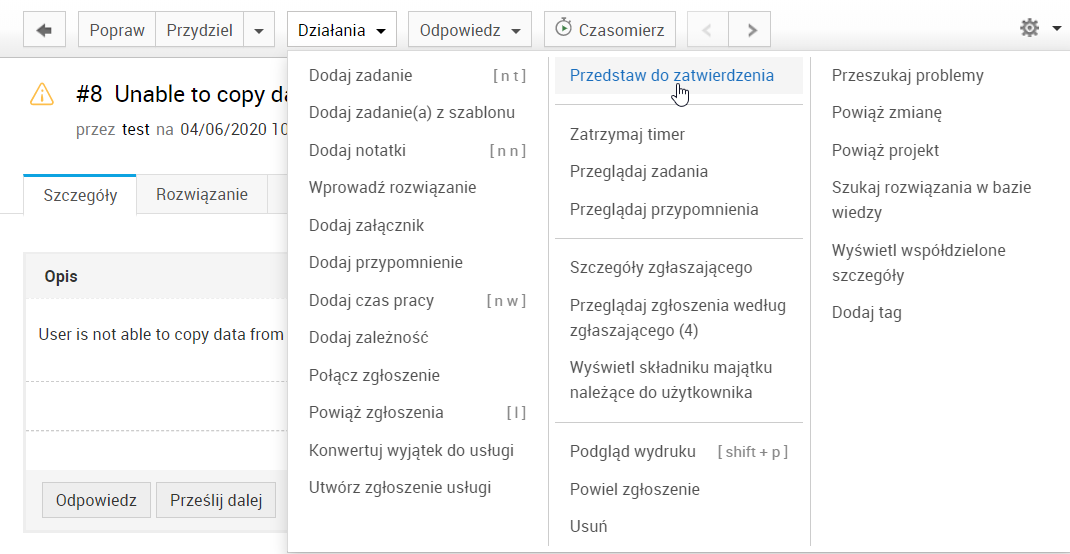
Task: Open the settings gear menu
Action: point(1038,29)
